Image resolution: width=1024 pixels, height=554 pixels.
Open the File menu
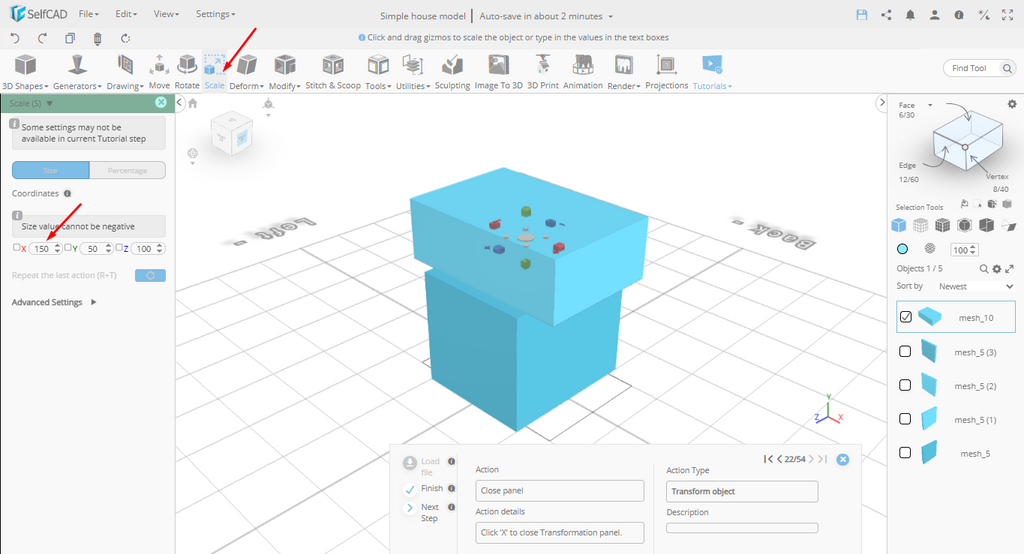tap(88, 14)
